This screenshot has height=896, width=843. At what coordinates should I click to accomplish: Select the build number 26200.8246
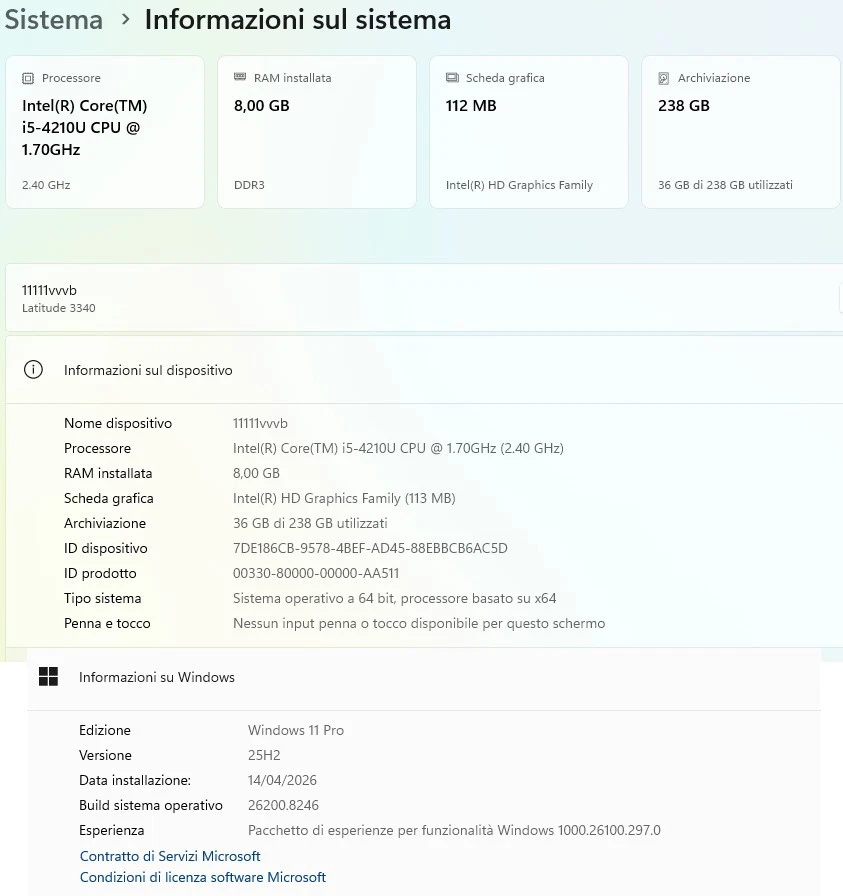[x=283, y=805]
